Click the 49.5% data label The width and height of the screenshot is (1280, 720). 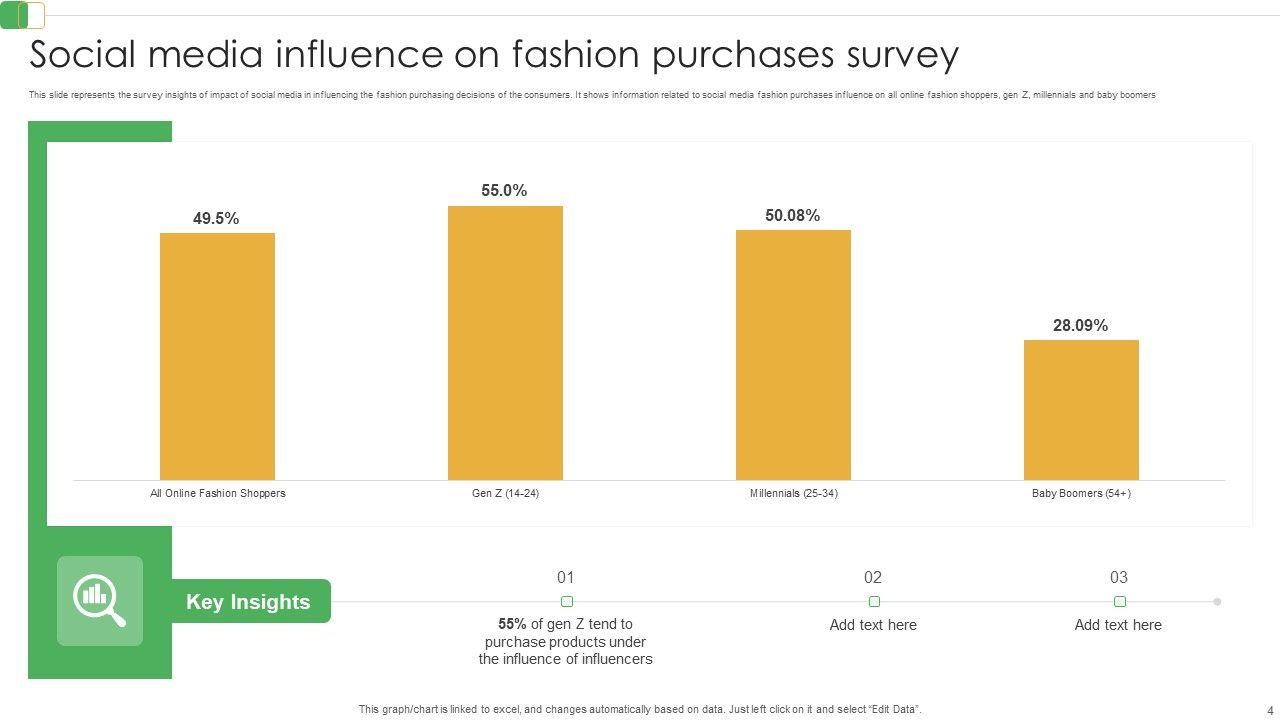(x=216, y=218)
